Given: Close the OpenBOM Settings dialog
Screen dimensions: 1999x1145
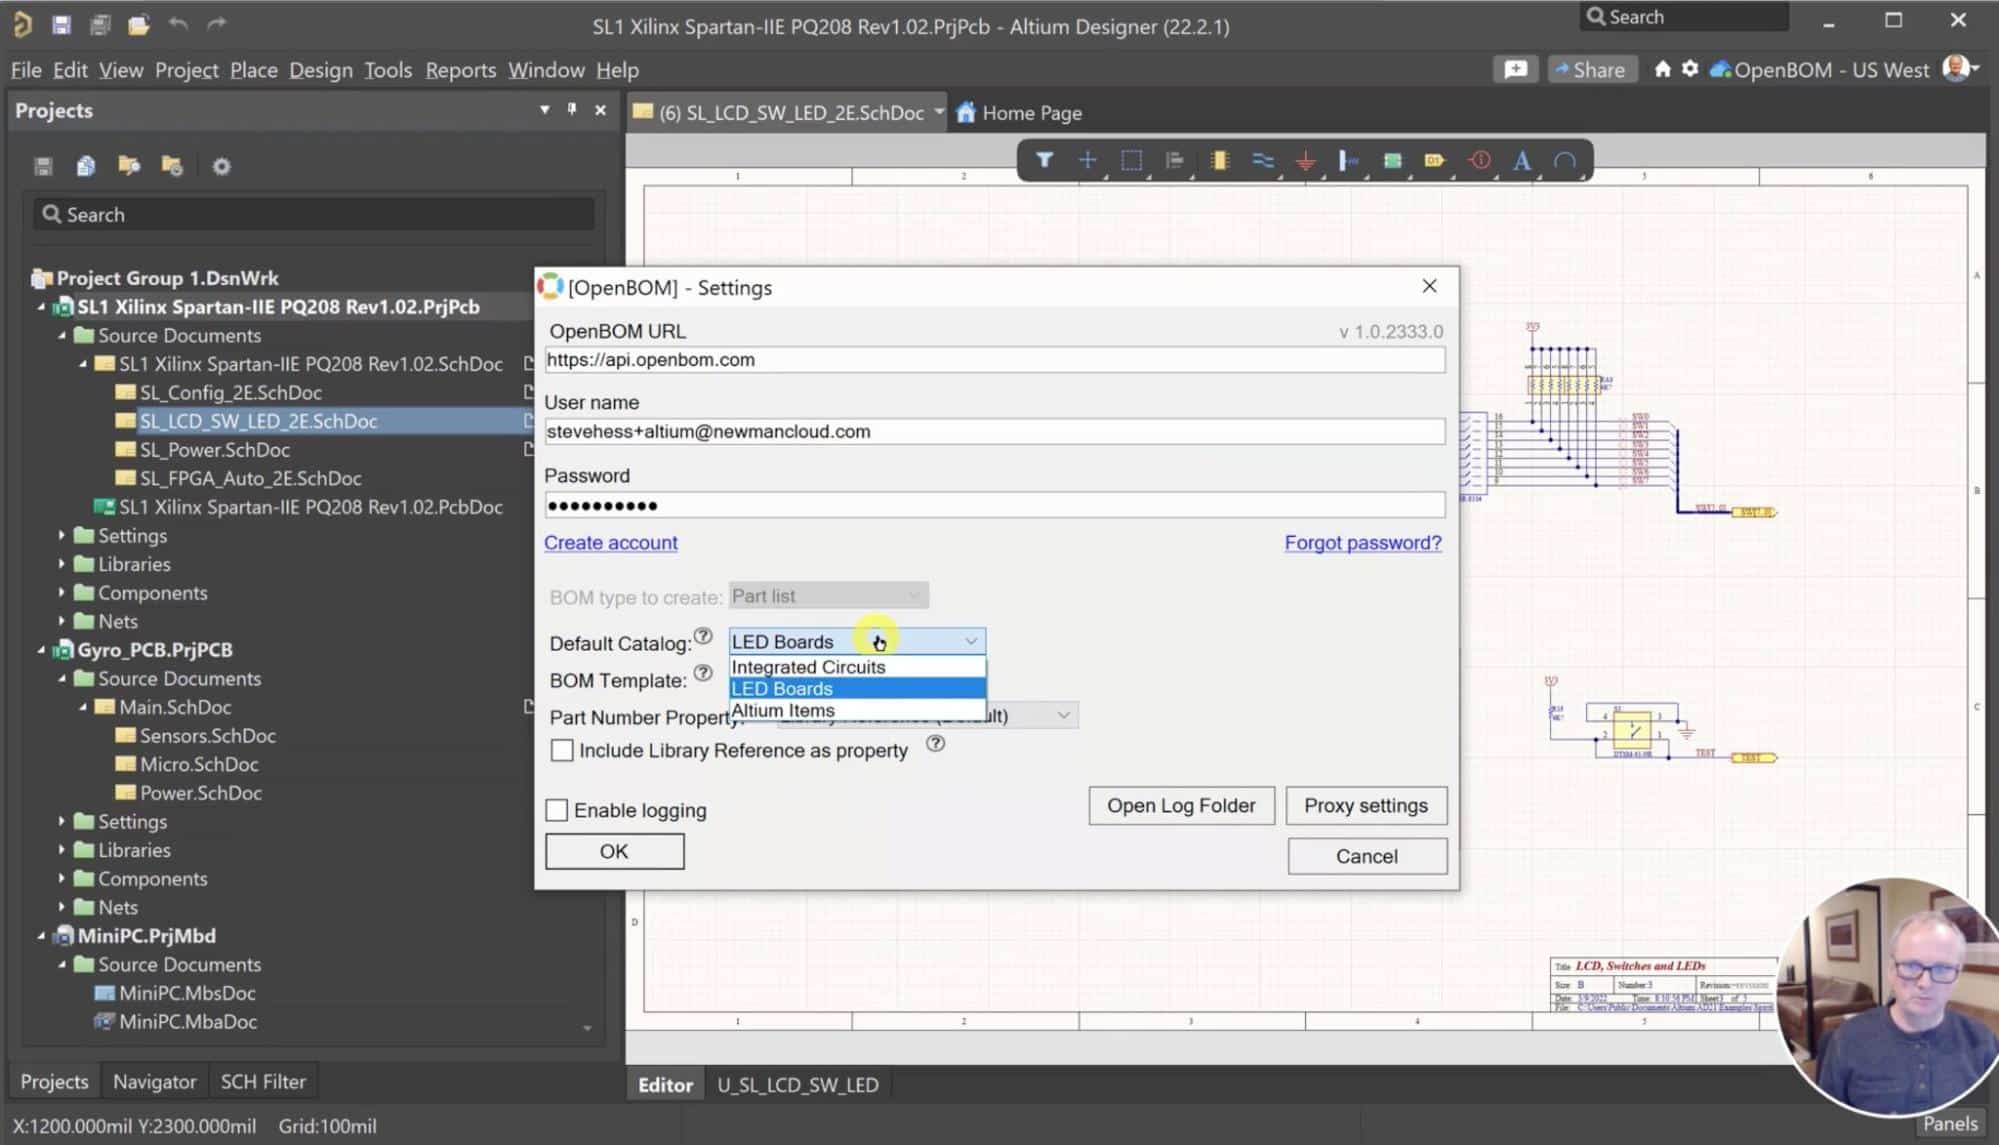Looking at the screenshot, I should [1429, 287].
